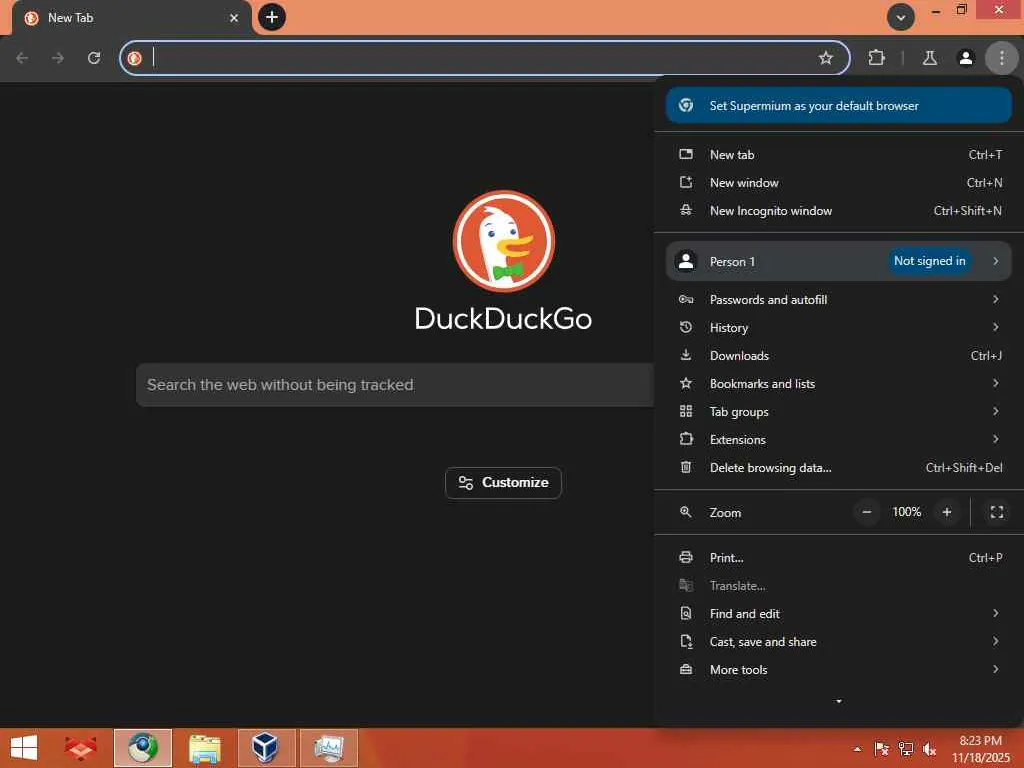Open the VirtualBox cube taskbar icon
Image resolution: width=1024 pixels, height=768 pixels.
click(x=266, y=748)
